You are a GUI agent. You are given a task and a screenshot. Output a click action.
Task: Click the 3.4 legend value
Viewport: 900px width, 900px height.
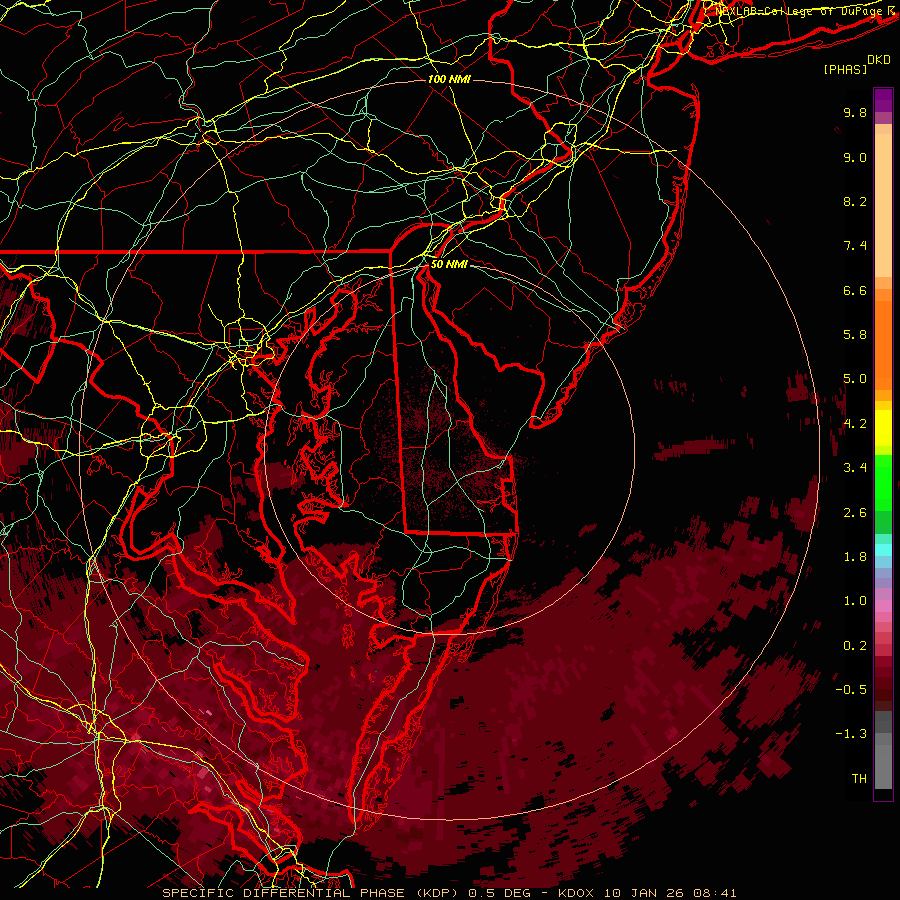[x=855, y=468]
